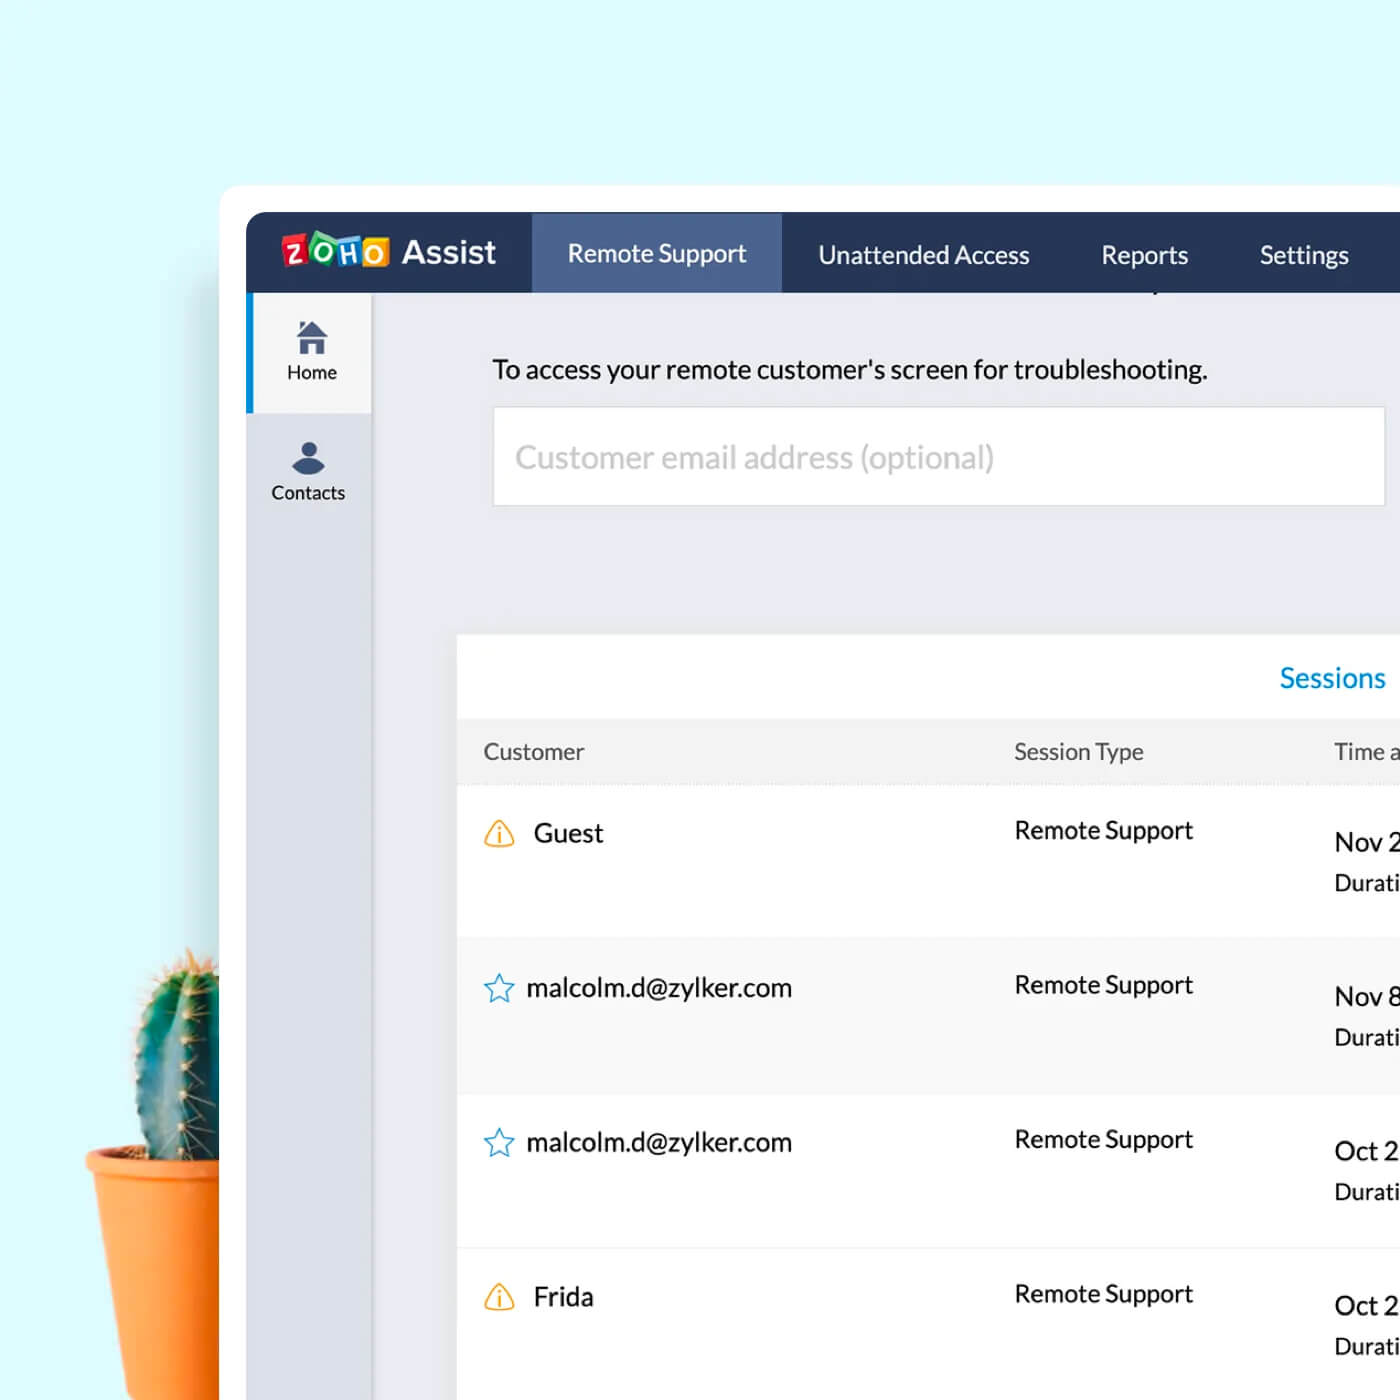Click the first malcolm.d@zylker.com email entry

point(659,988)
